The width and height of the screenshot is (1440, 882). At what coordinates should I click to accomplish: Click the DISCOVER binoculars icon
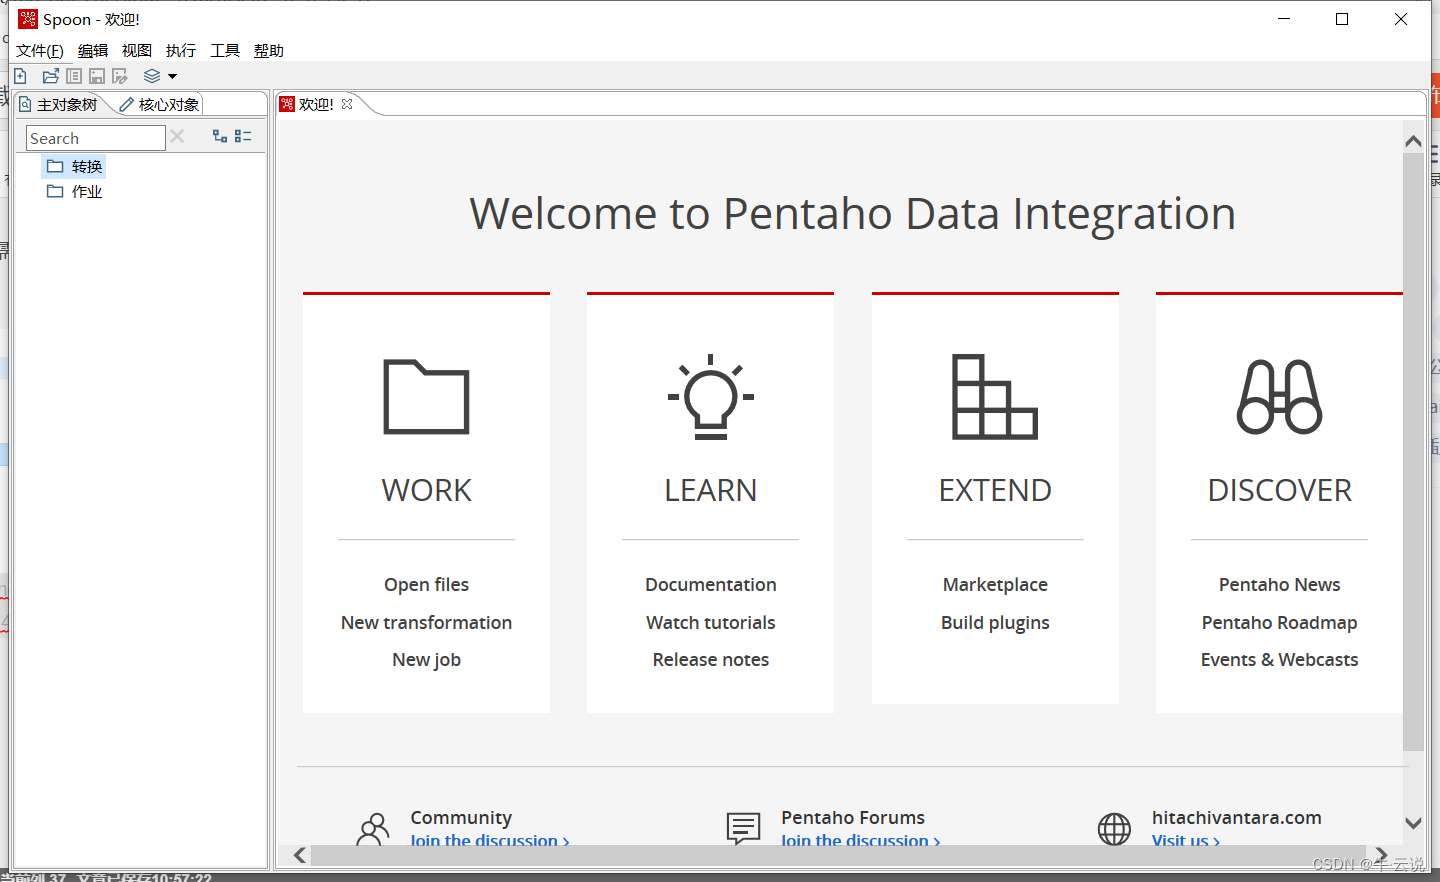coord(1280,397)
